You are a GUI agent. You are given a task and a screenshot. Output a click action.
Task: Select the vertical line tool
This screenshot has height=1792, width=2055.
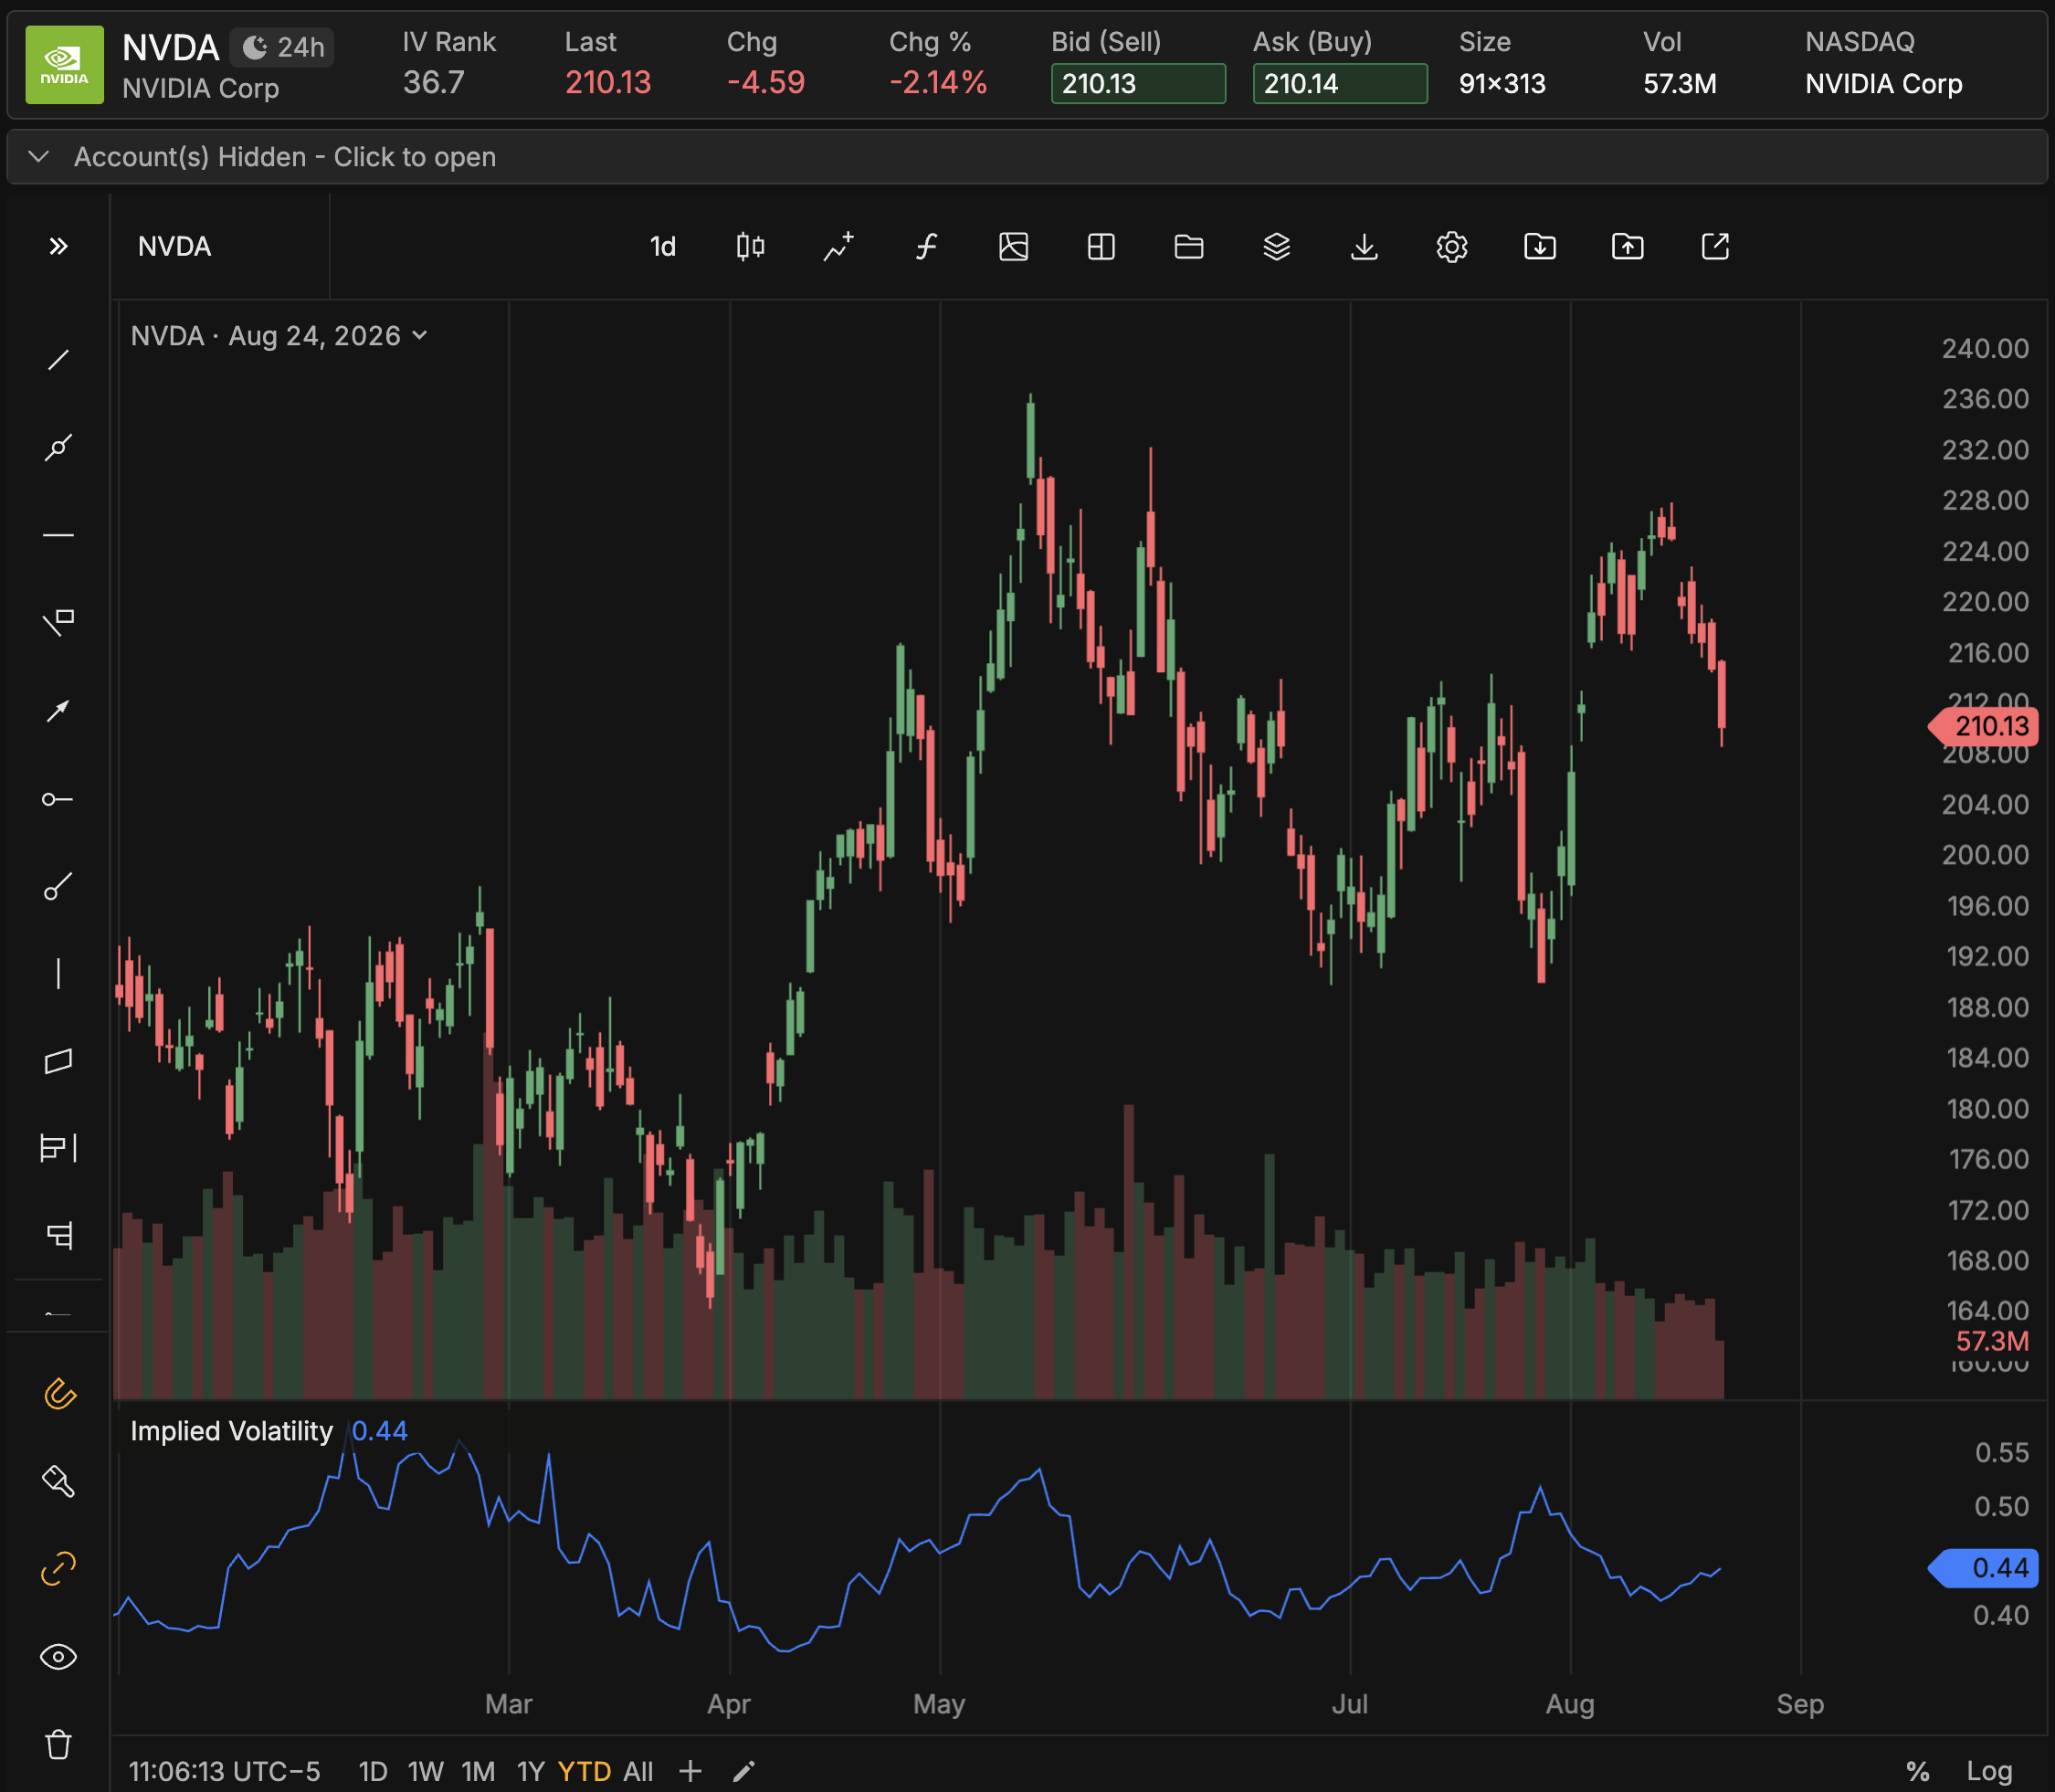(58, 973)
